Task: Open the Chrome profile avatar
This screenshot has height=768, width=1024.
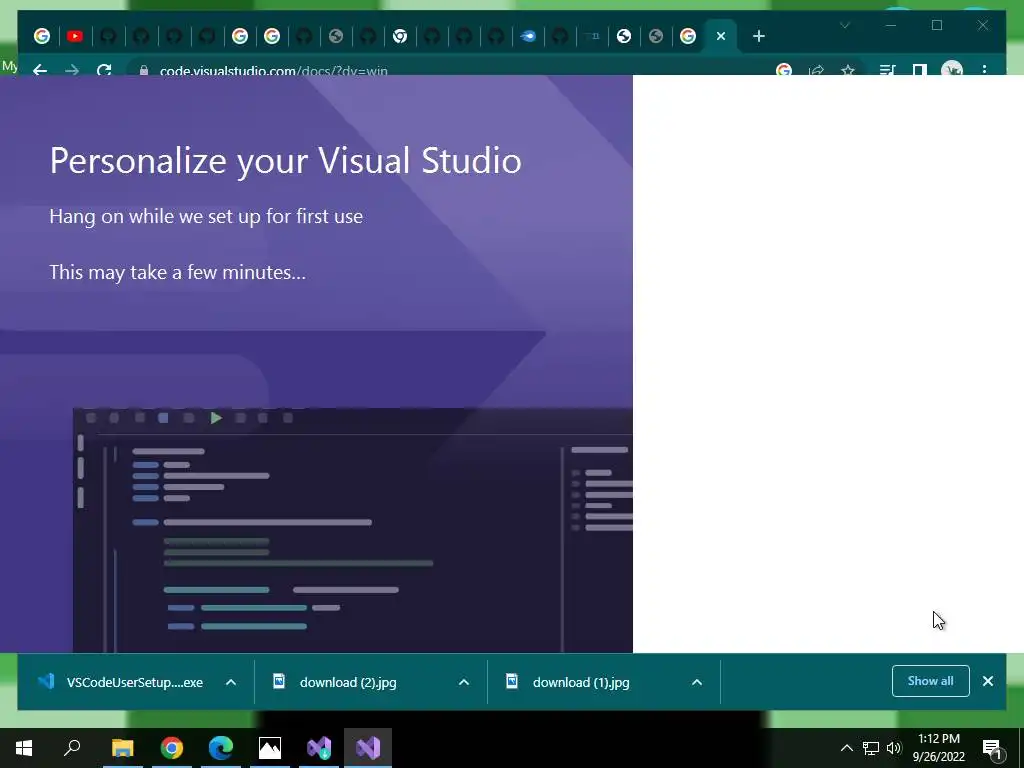Action: (x=952, y=70)
